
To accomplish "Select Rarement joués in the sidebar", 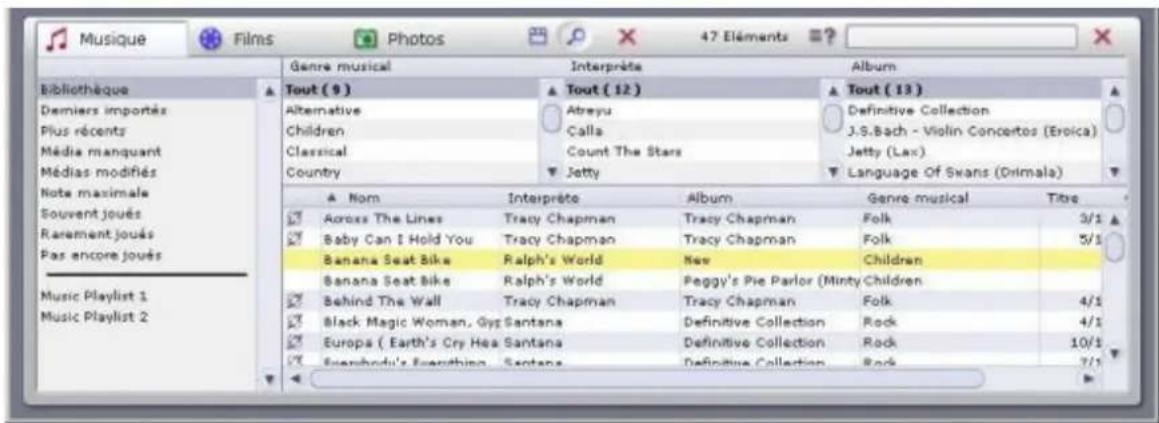I will pos(148,234).
